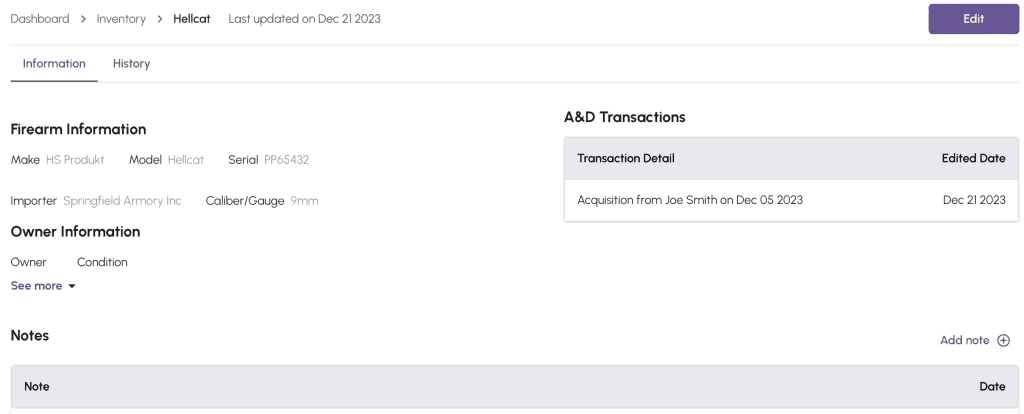Click the Transaction Detail column header
Image resolution: width=1024 pixels, height=414 pixels.
pyautogui.click(x=626, y=158)
